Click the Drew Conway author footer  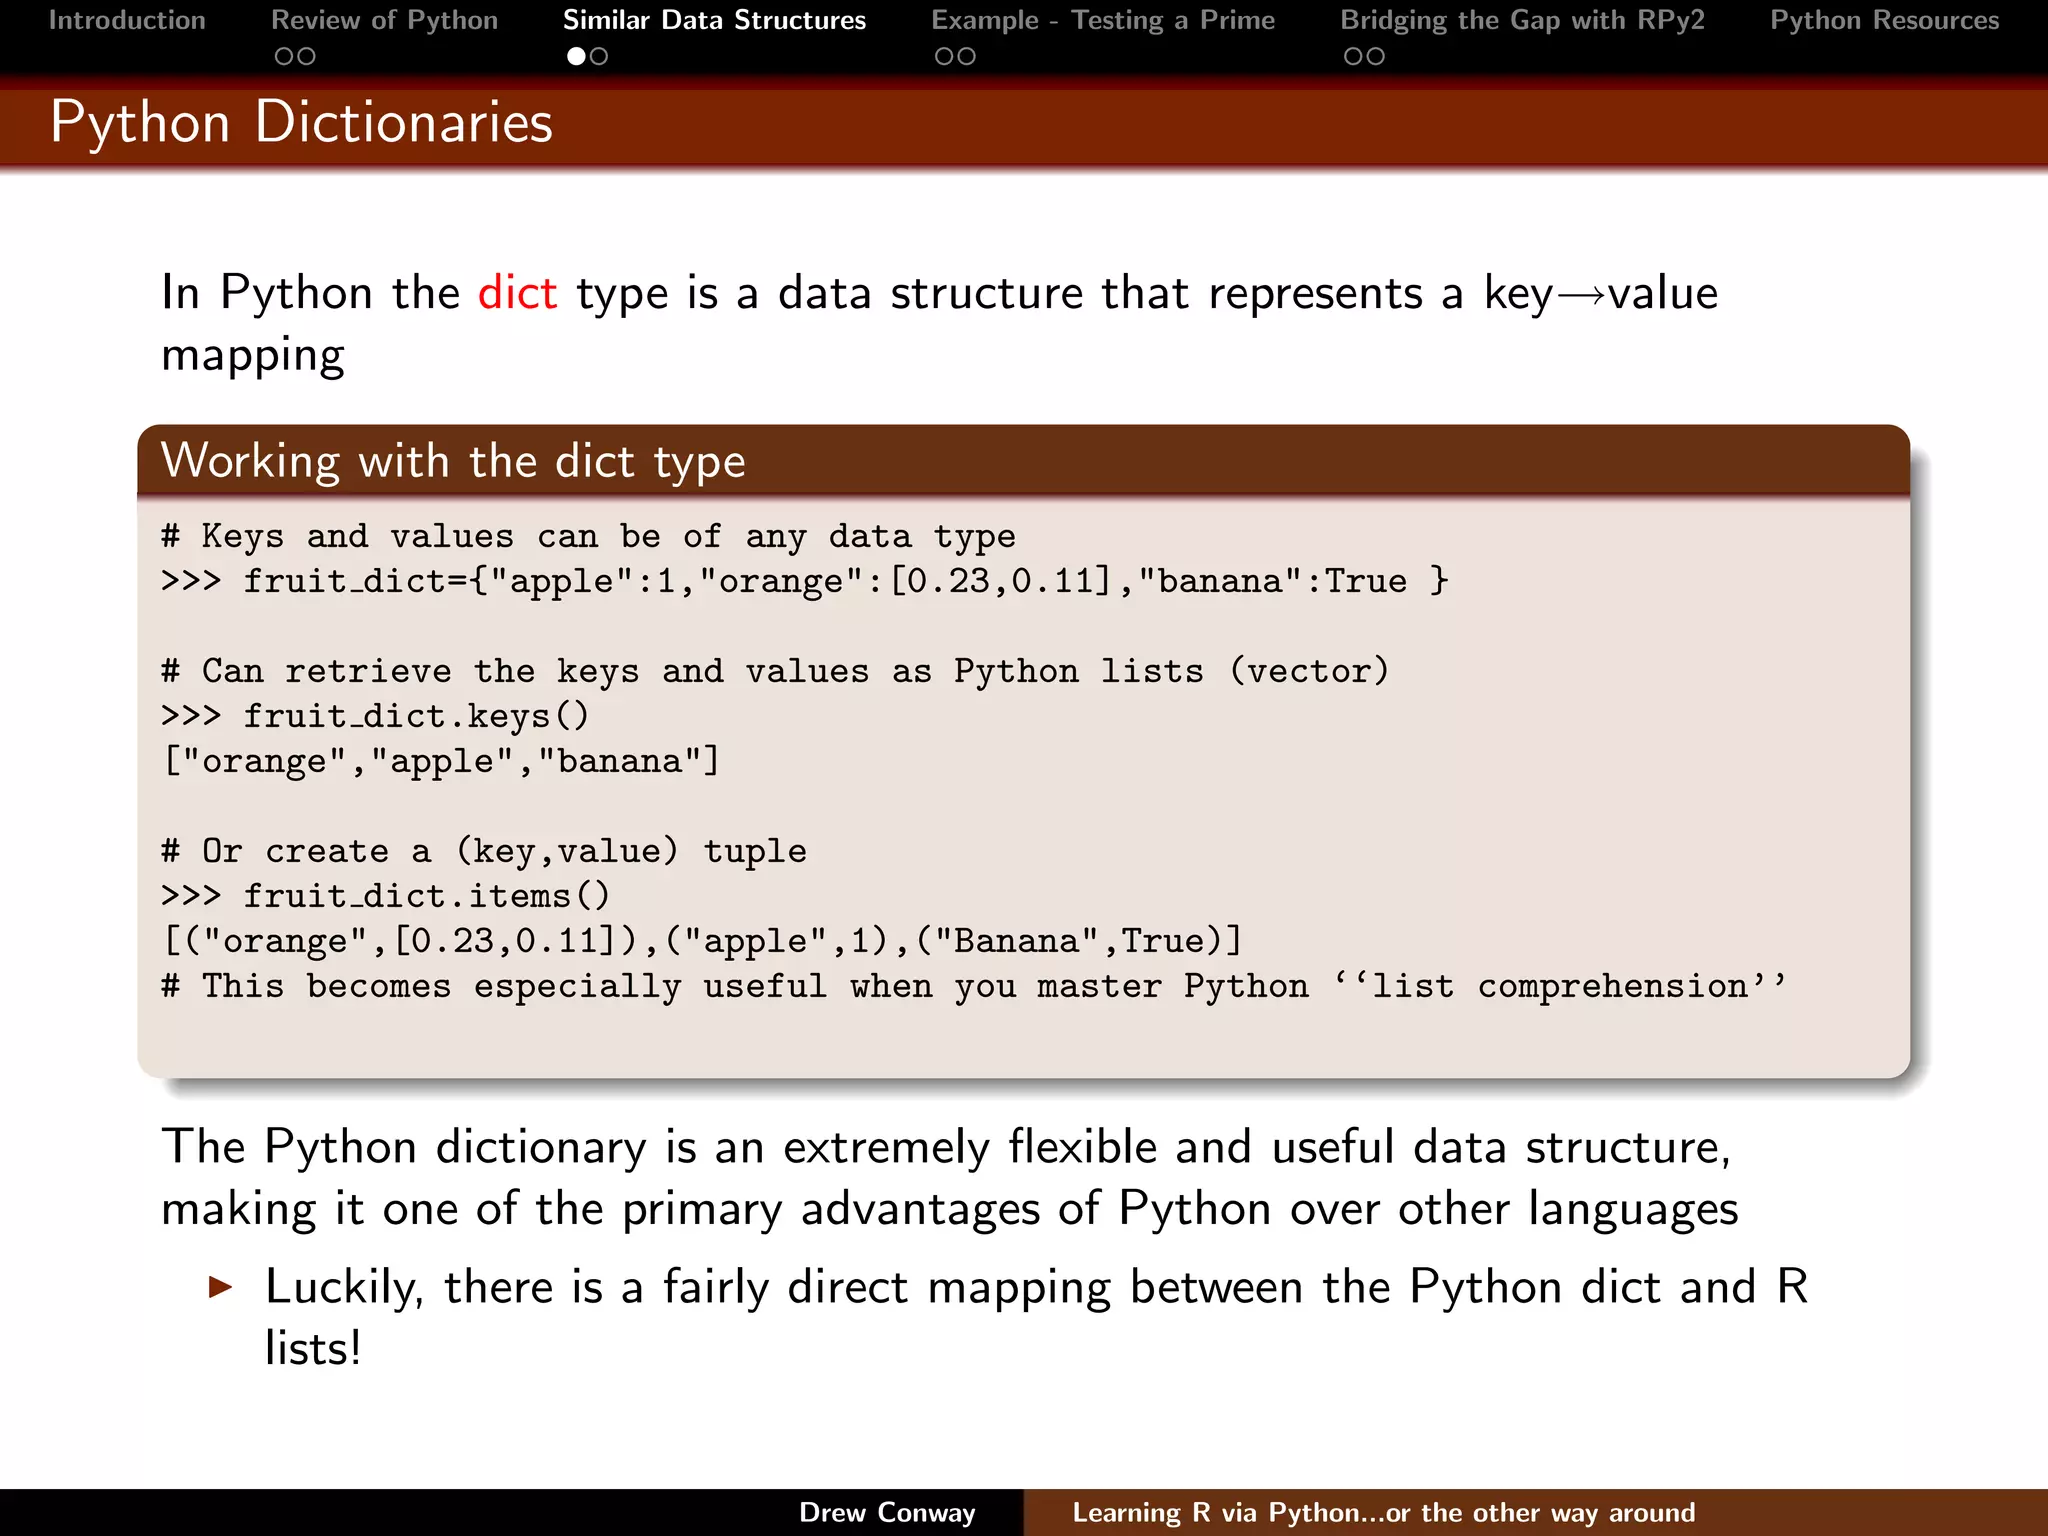click(x=887, y=1512)
